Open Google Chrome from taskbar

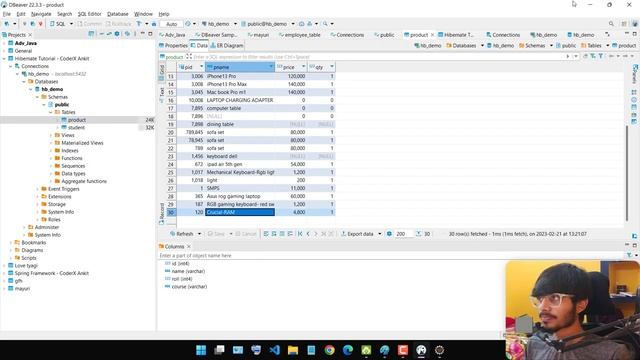(330, 350)
